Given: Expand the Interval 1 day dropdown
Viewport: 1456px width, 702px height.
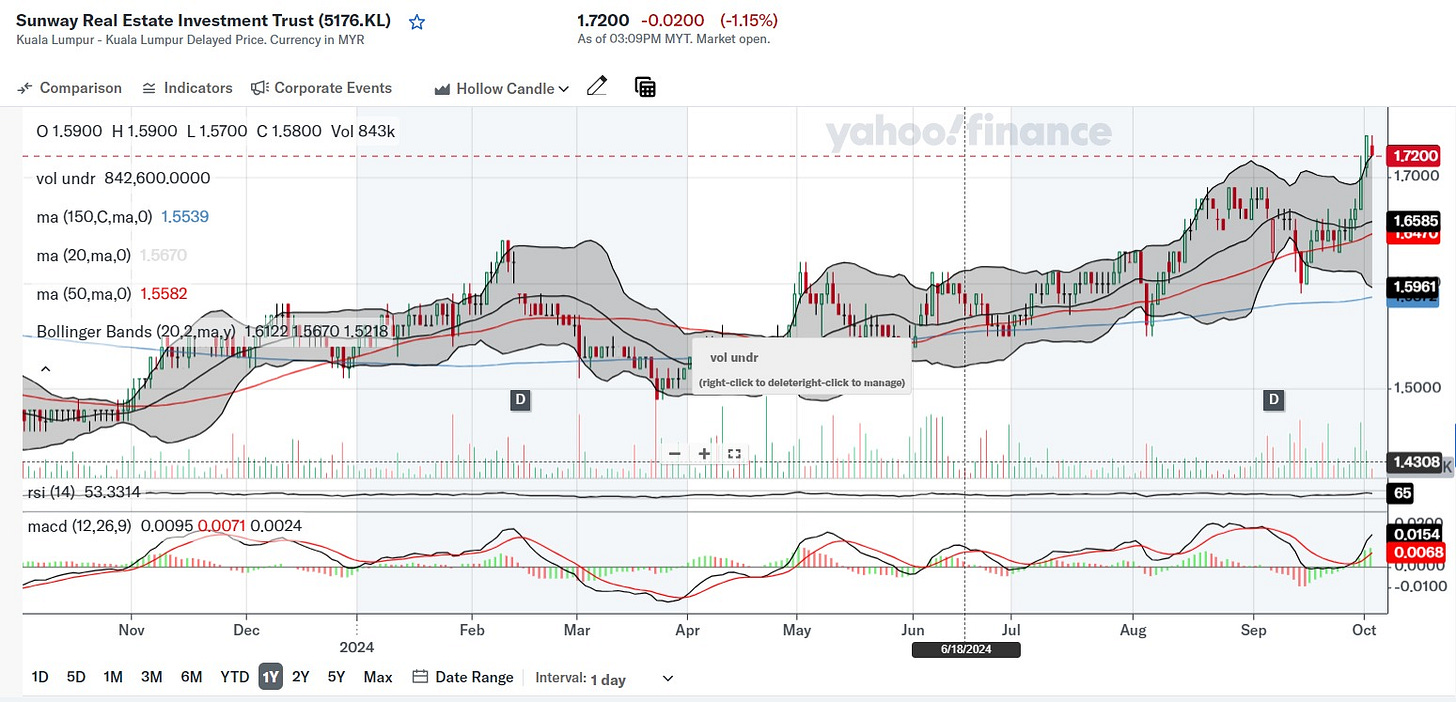Looking at the screenshot, I should 605,678.
